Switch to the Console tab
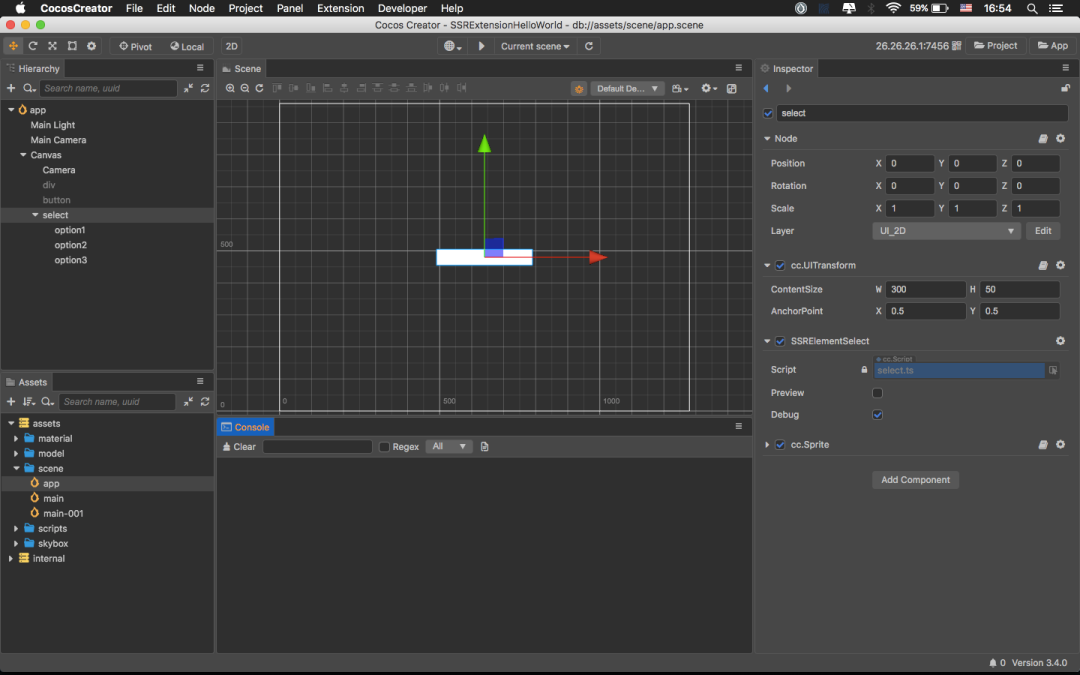 coord(246,427)
